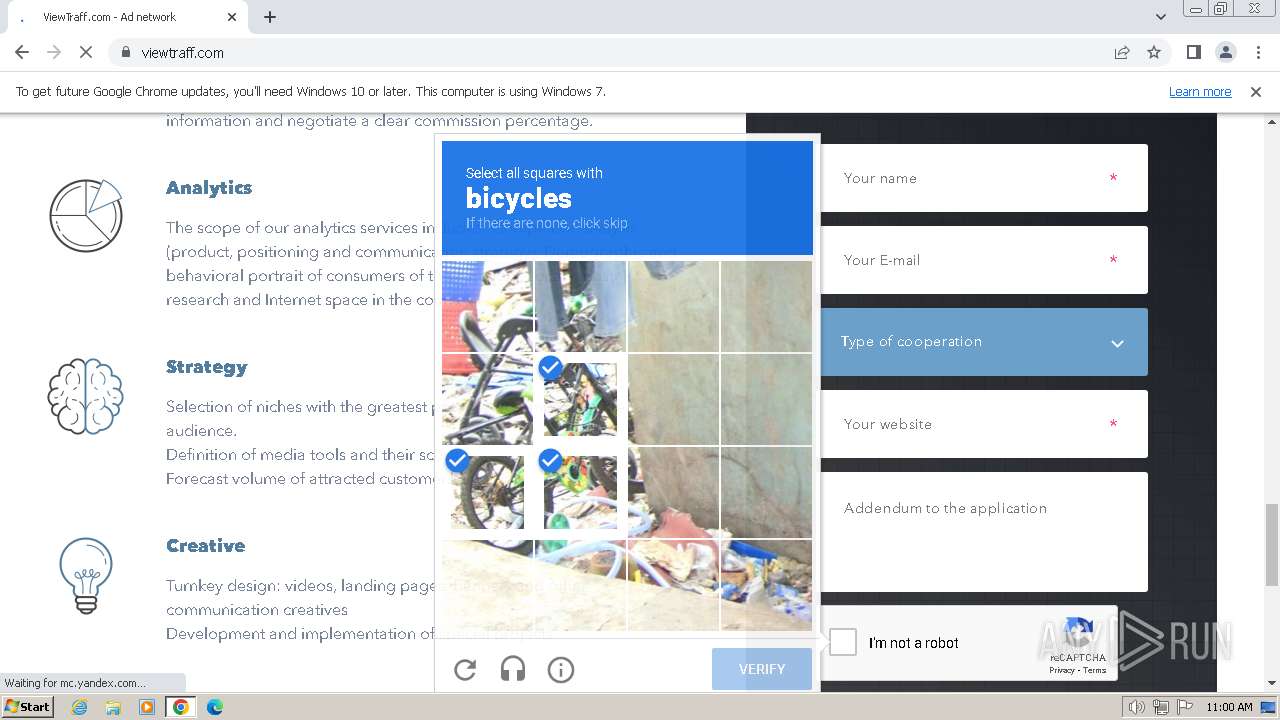Open the system volume icon
Image resolution: width=1280 pixels, height=720 pixels.
pyautogui.click(x=1136, y=707)
